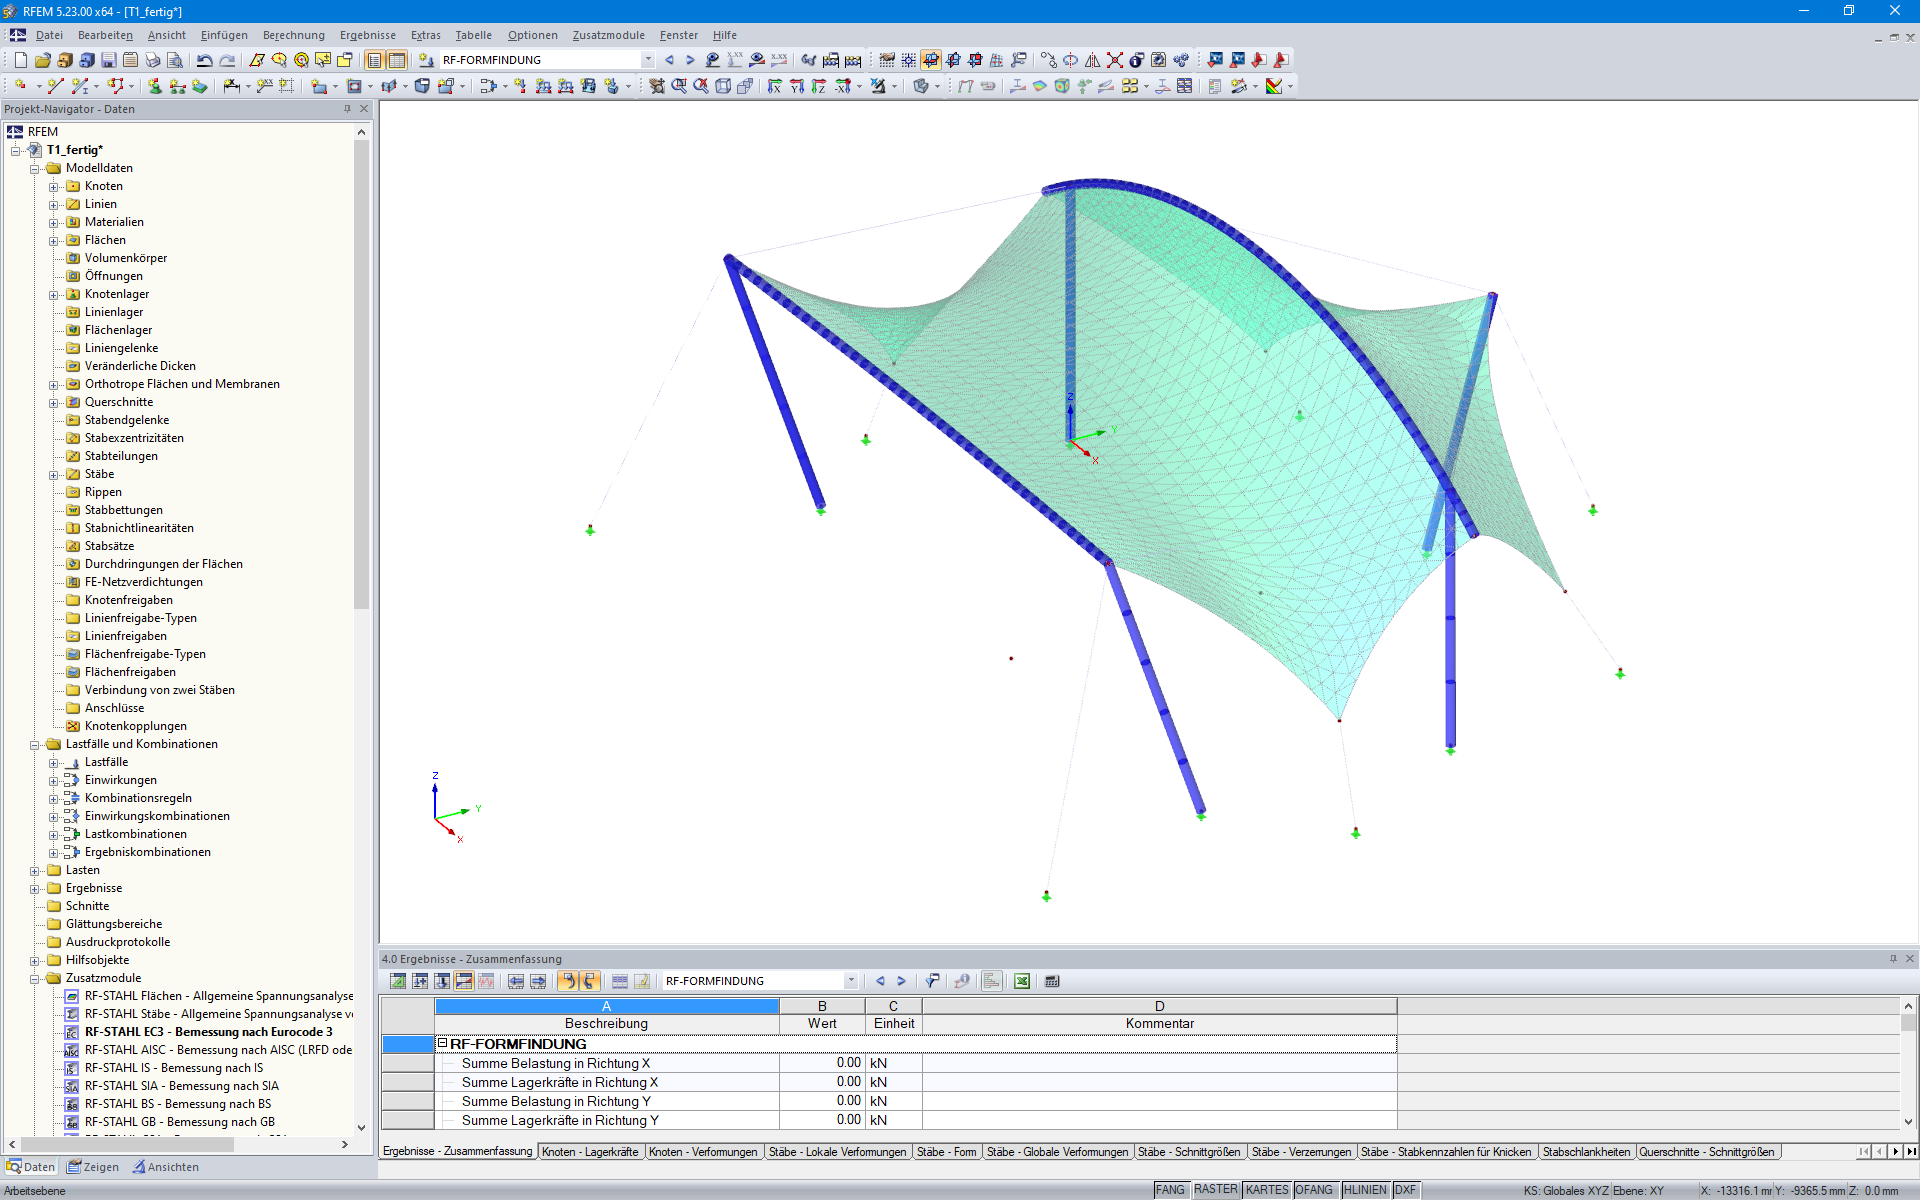The width and height of the screenshot is (1920, 1200).
Task: Collapse the RF-FORMFINDUNG table group
Action: tap(442, 1043)
